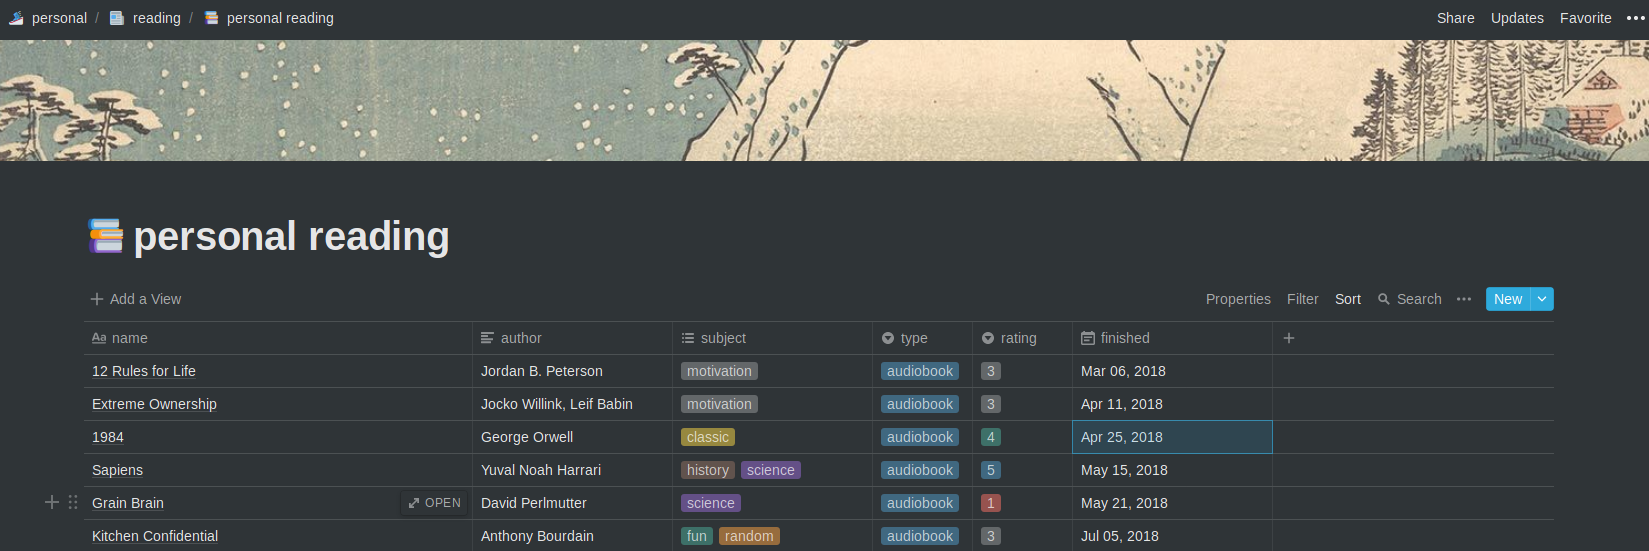Open the reading breadcrumb icon
Image resolution: width=1649 pixels, height=551 pixels.
pyautogui.click(x=117, y=18)
